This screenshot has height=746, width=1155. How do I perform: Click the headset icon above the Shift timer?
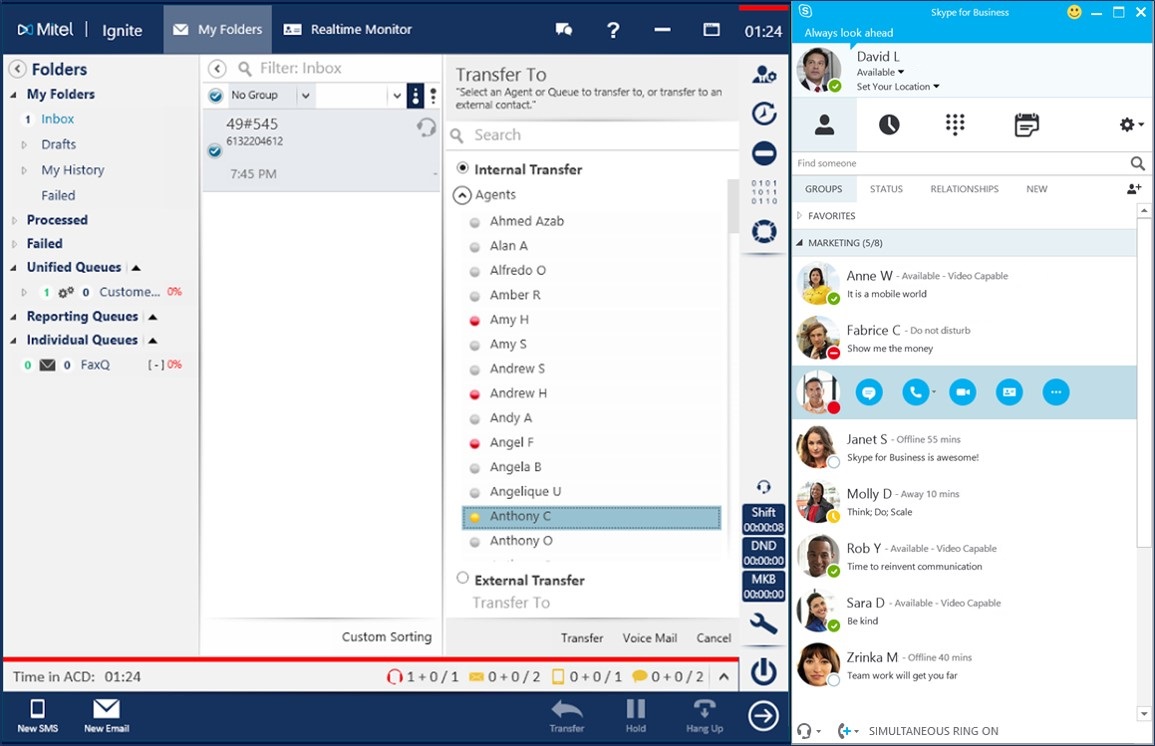763,486
